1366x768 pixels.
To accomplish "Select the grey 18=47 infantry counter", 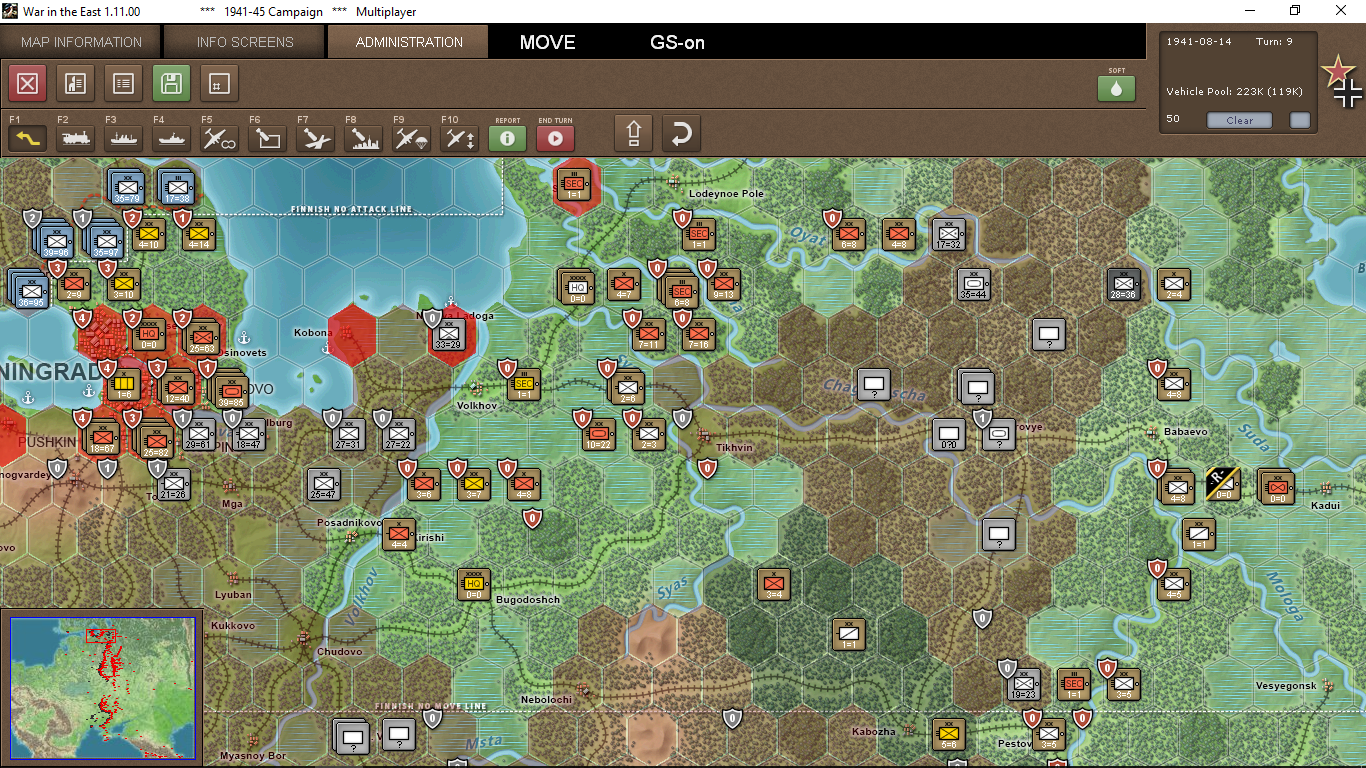I will point(249,433).
